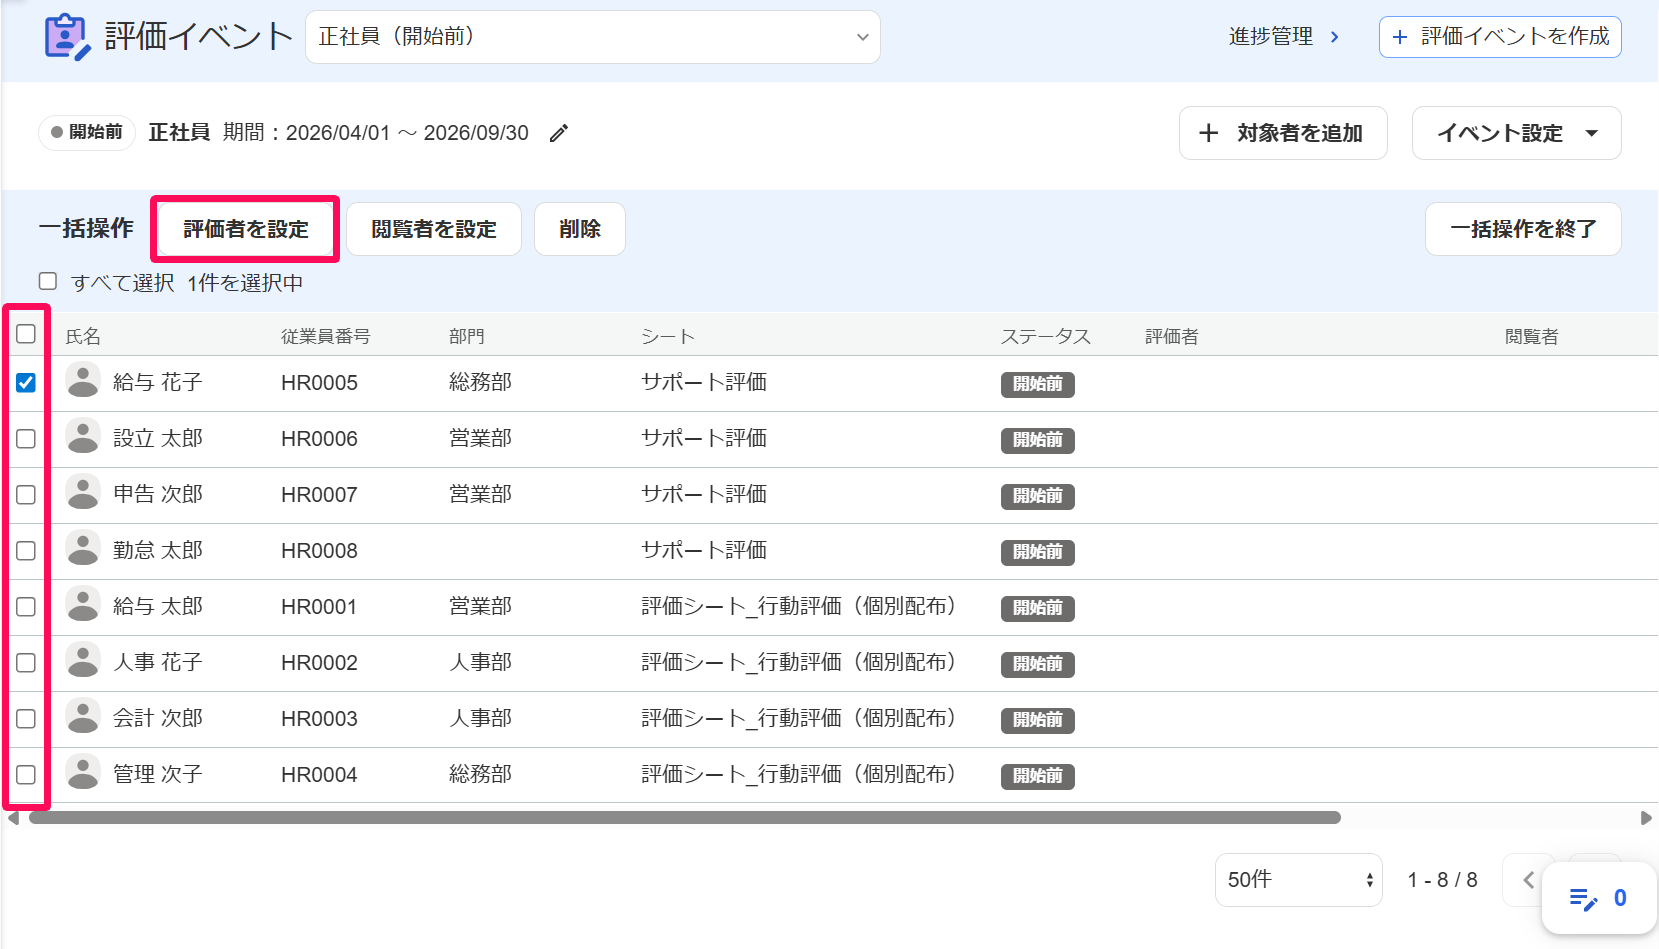Click the horizontal scrollbar thumb under the table
This screenshot has height=949, width=1659.
[685, 818]
